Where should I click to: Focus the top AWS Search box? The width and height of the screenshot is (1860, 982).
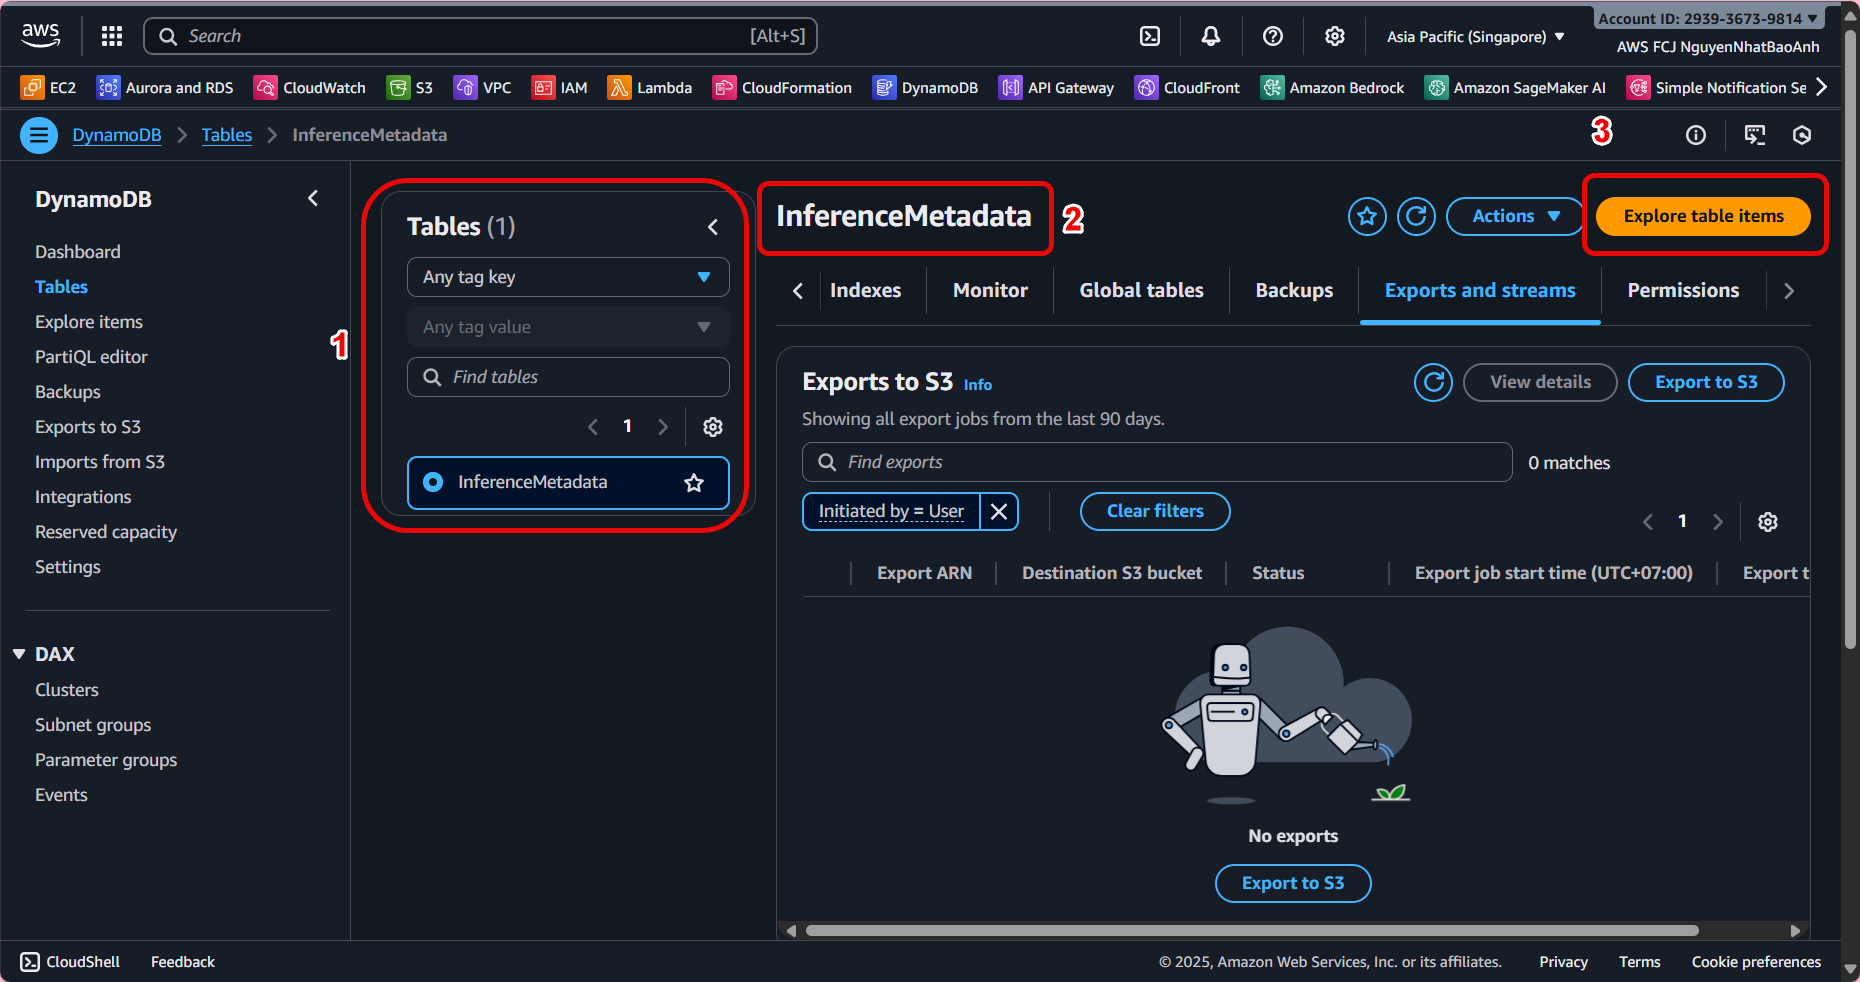coord(481,36)
